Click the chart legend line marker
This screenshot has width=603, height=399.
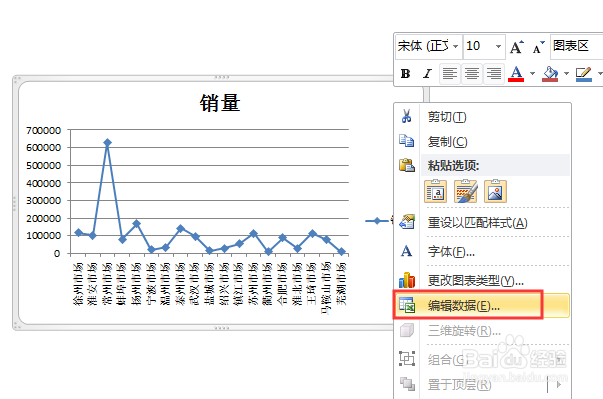tap(377, 221)
